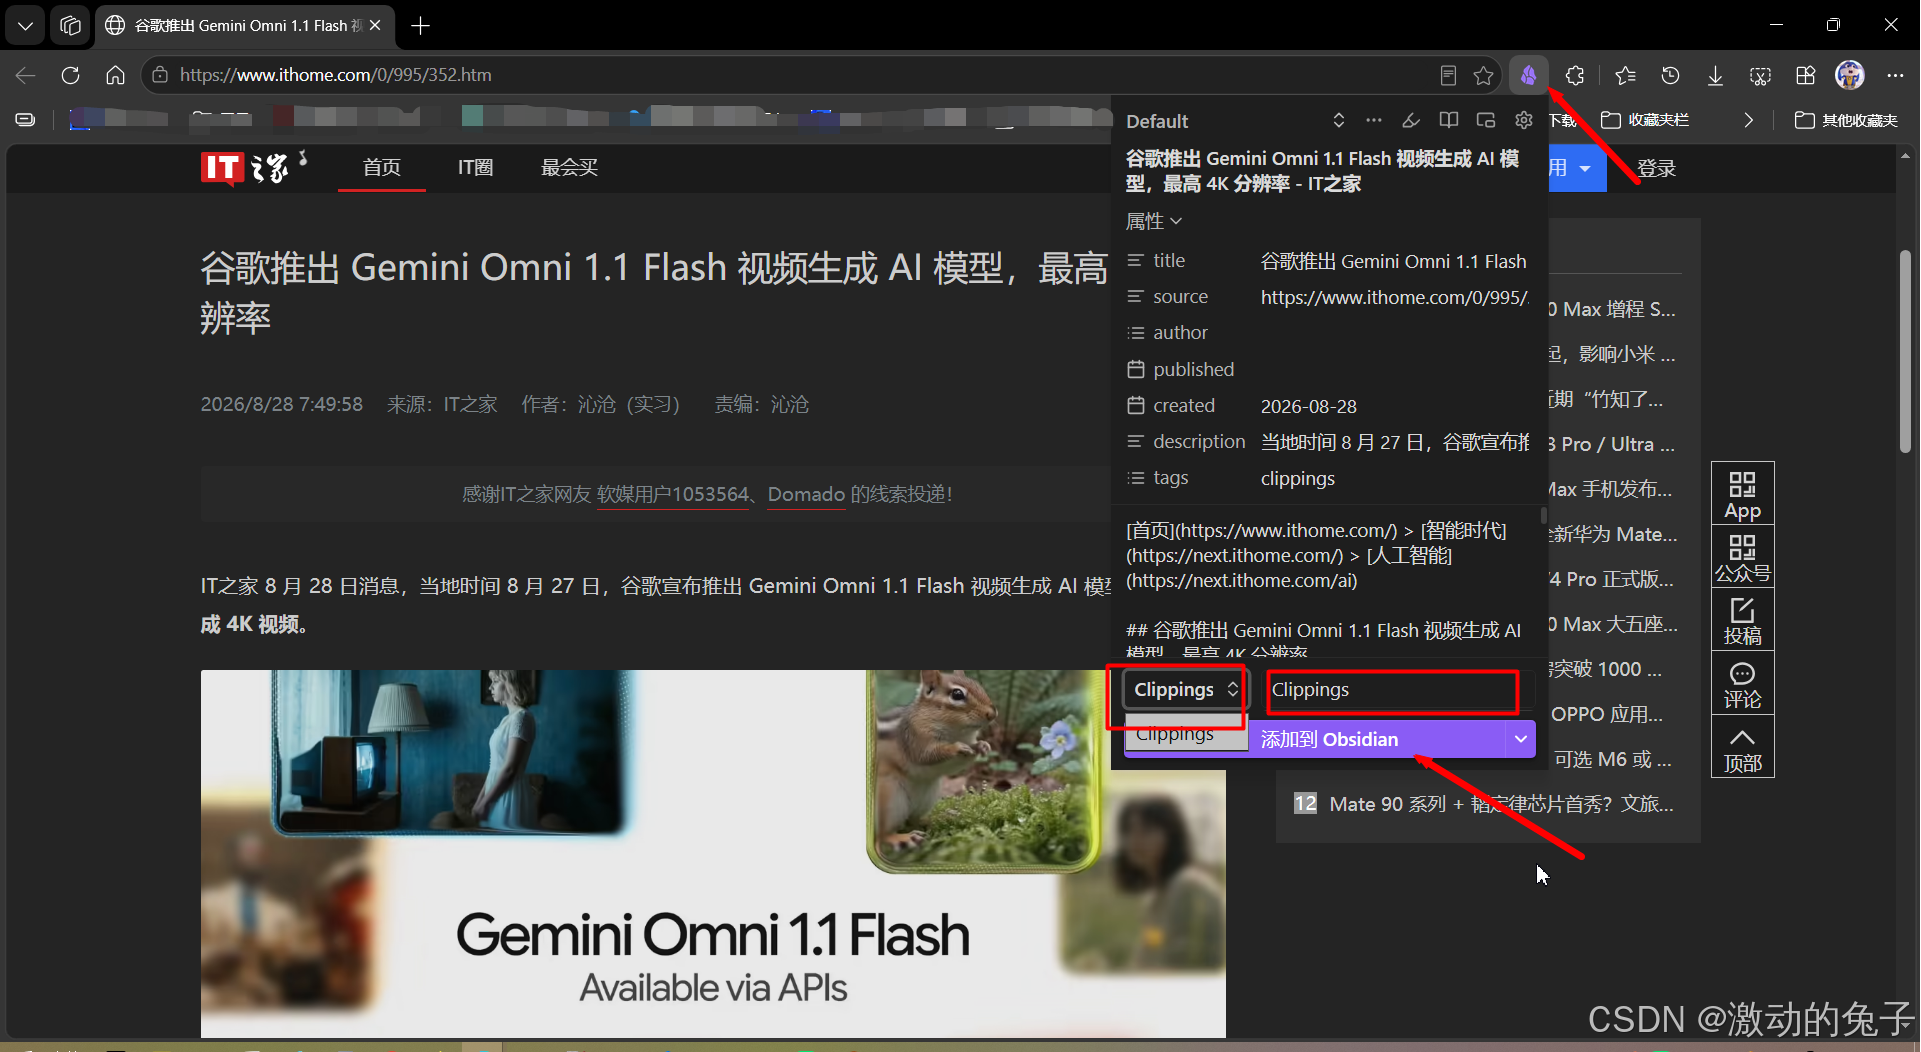Edit the created date property value
Viewport: 1921px width, 1052px height.
[1394, 406]
